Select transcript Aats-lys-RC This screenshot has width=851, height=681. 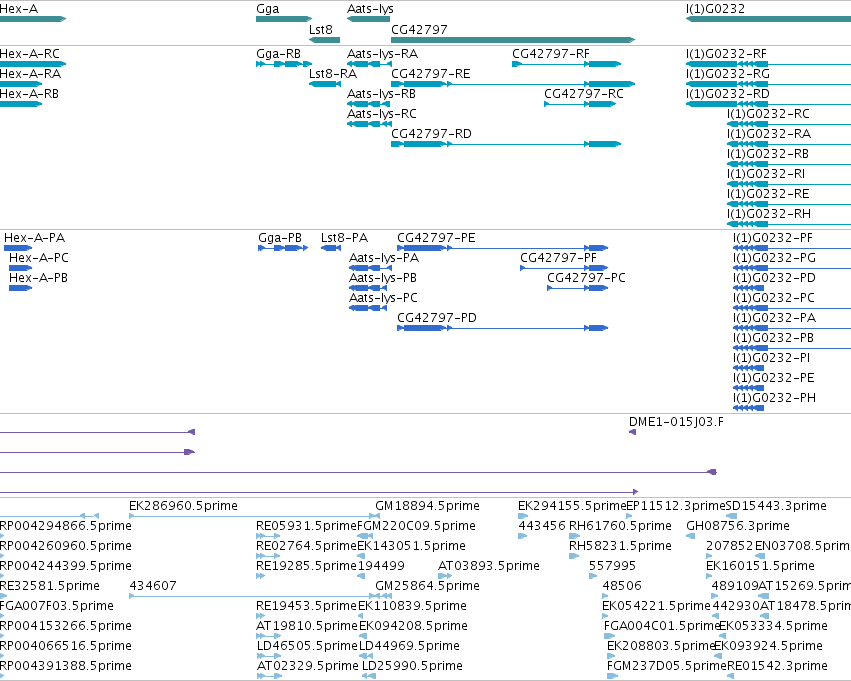pyautogui.click(x=370, y=124)
